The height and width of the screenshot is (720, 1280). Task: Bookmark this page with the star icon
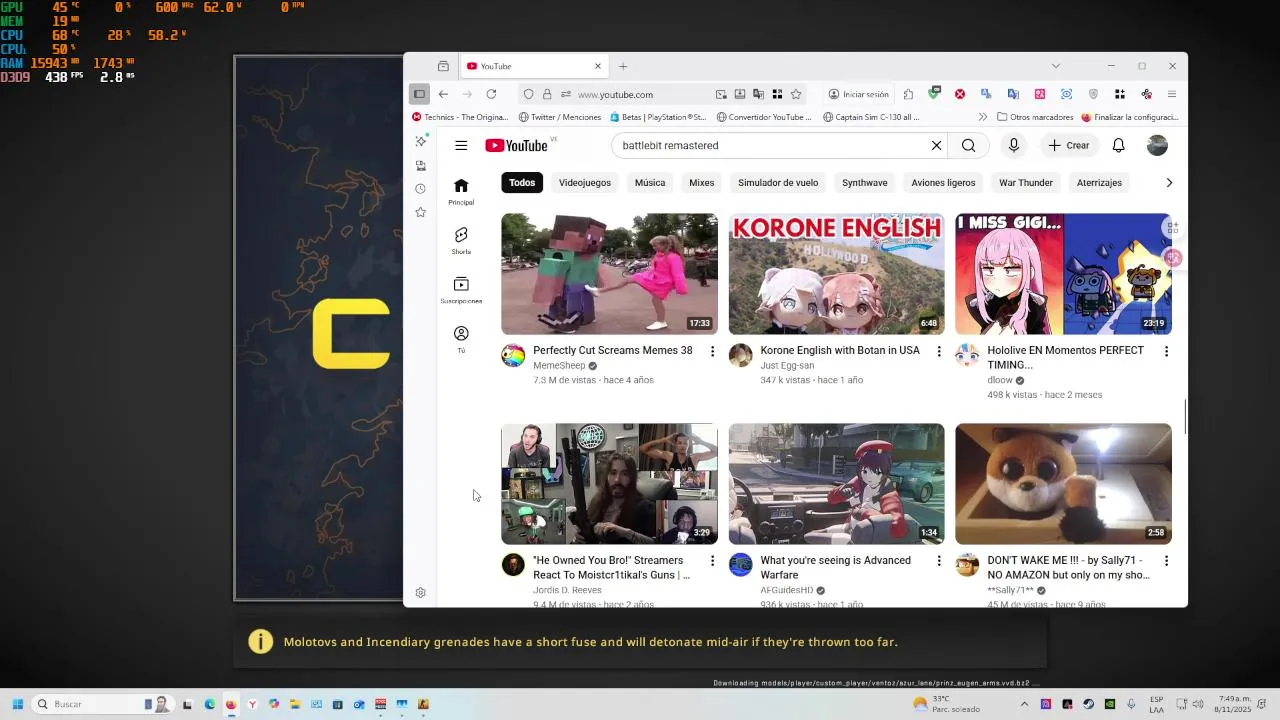[x=796, y=94]
